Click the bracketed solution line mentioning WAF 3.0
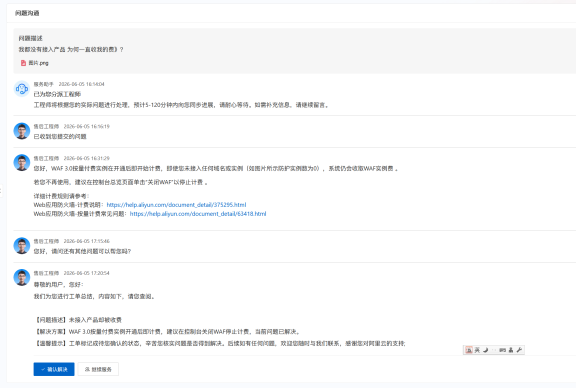Image resolution: width=576 pixels, height=388 pixels. (168, 332)
